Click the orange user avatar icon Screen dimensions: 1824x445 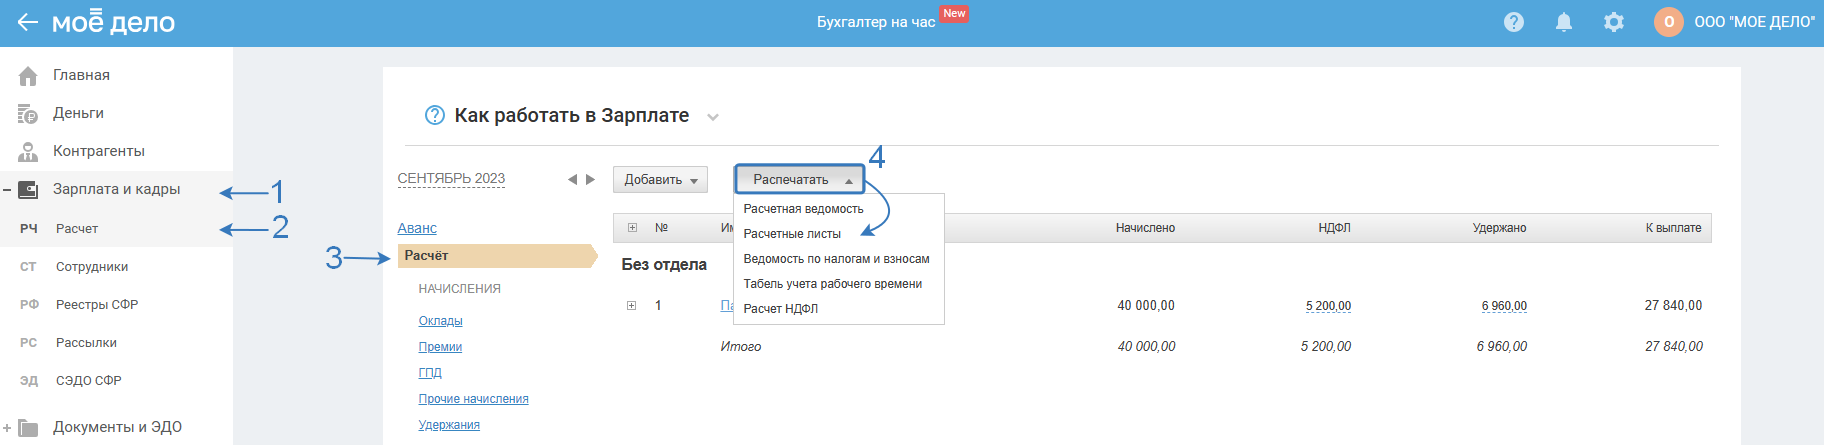coord(1669,22)
